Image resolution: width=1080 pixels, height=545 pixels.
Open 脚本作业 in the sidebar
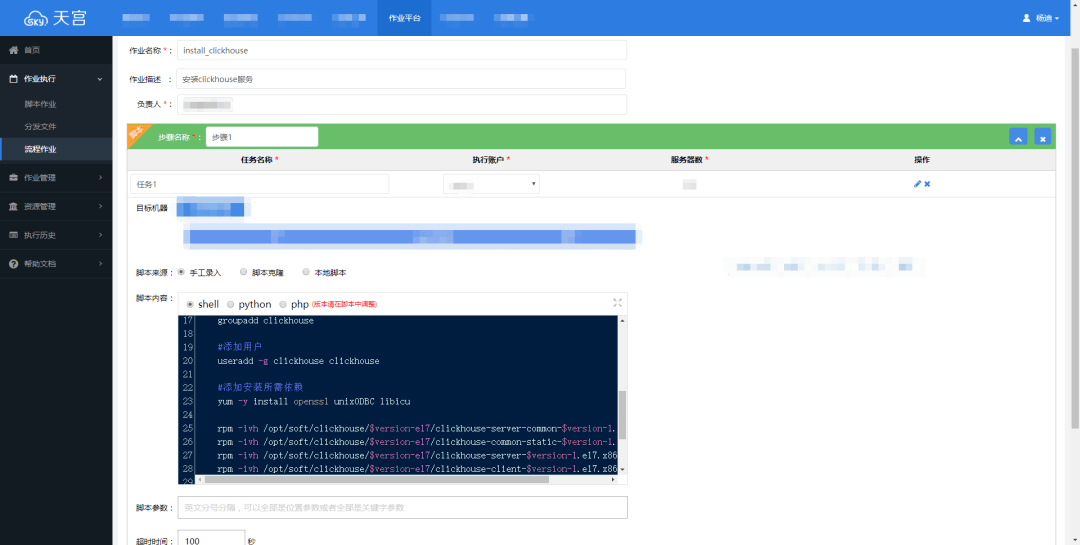point(40,104)
